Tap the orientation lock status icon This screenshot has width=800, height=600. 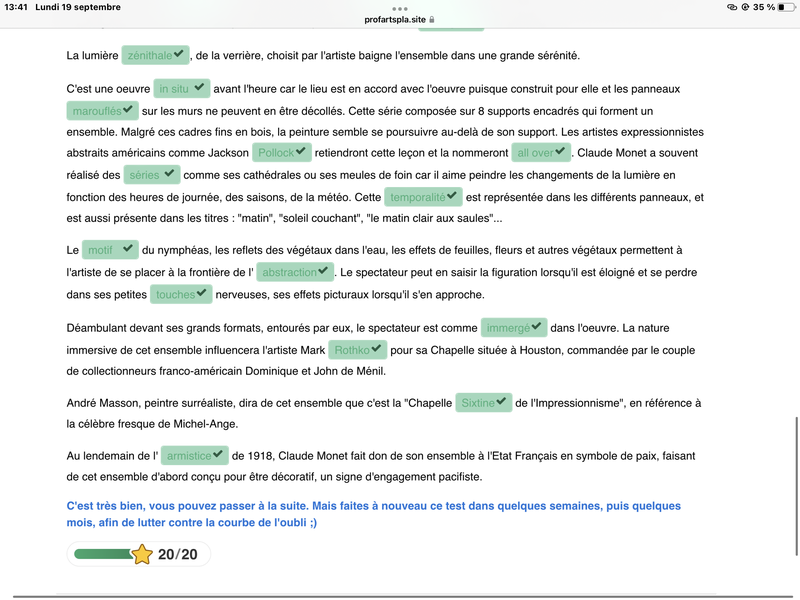pyautogui.click(x=745, y=7)
